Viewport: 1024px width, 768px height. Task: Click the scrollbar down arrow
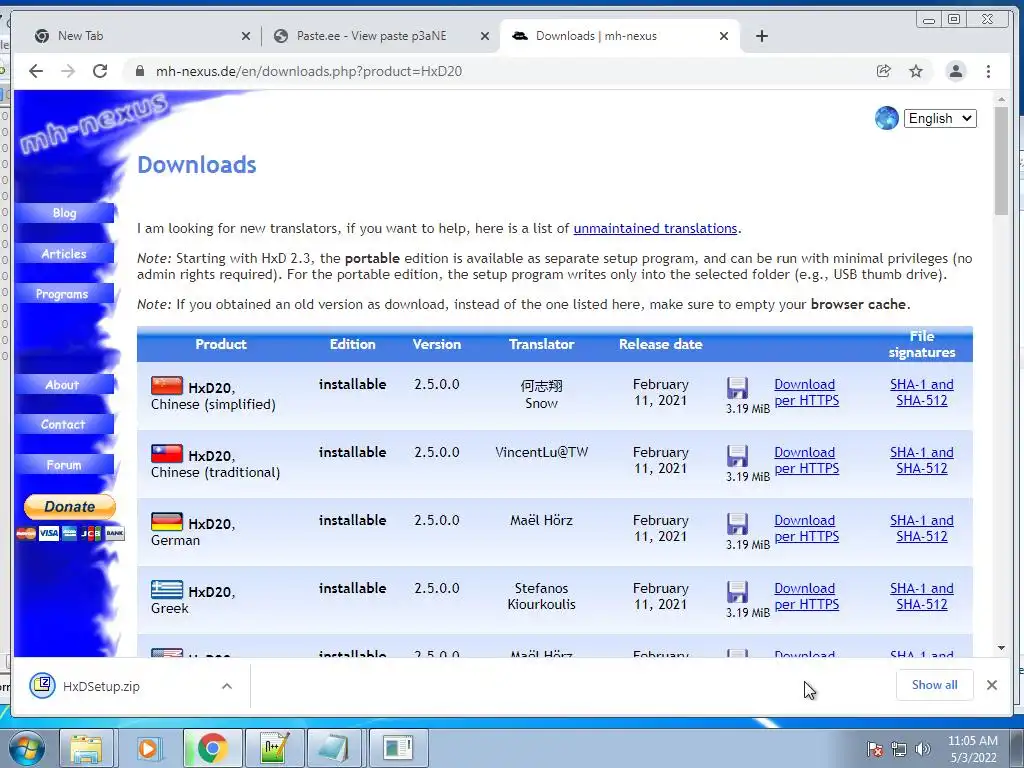coord(1001,648)
